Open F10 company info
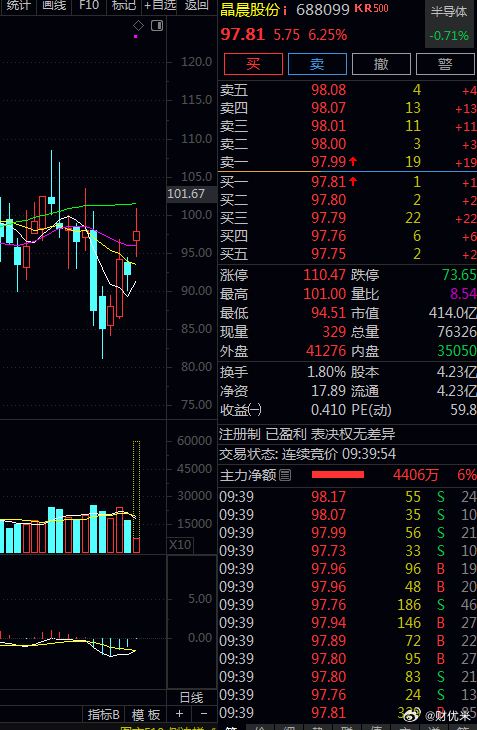 [x=89, y=6]
